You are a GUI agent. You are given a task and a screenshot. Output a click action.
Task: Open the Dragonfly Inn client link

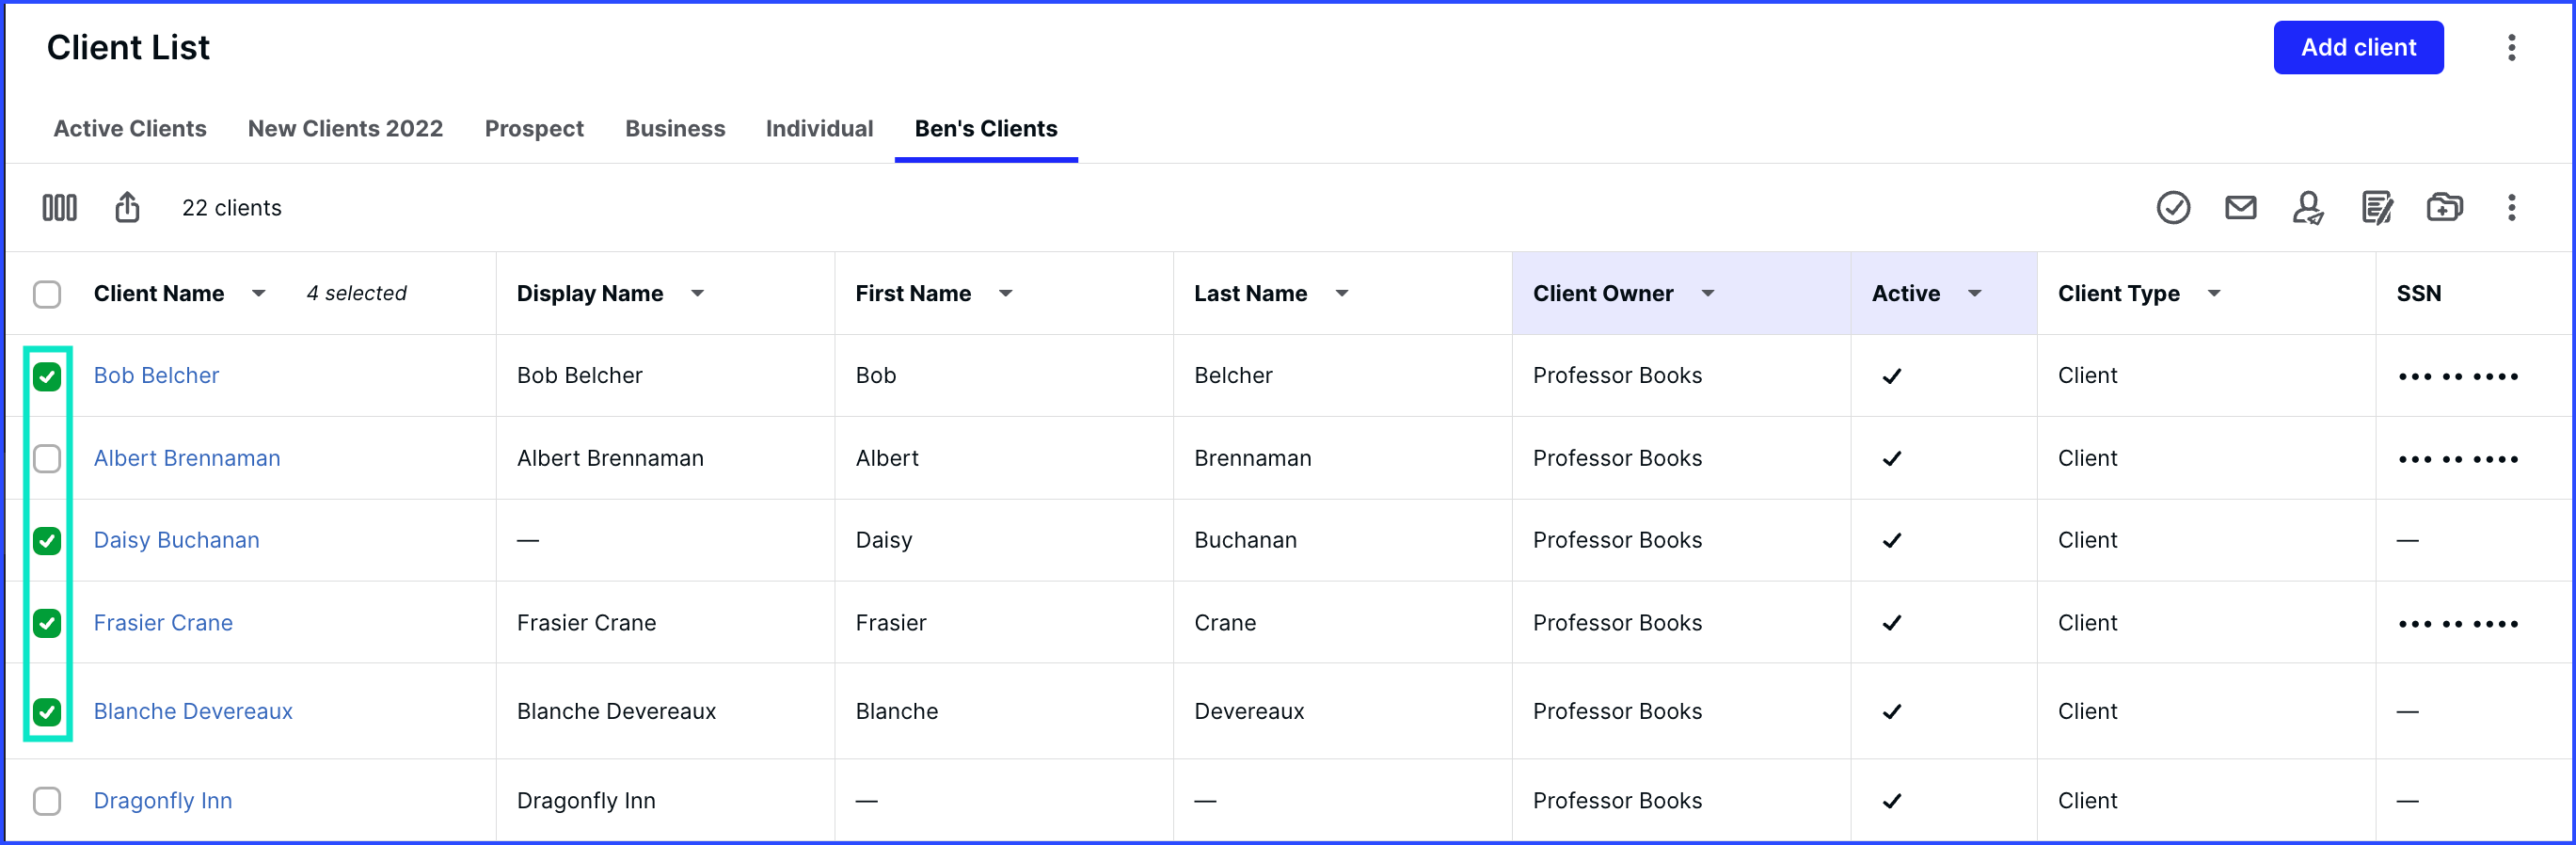(163, 801)
